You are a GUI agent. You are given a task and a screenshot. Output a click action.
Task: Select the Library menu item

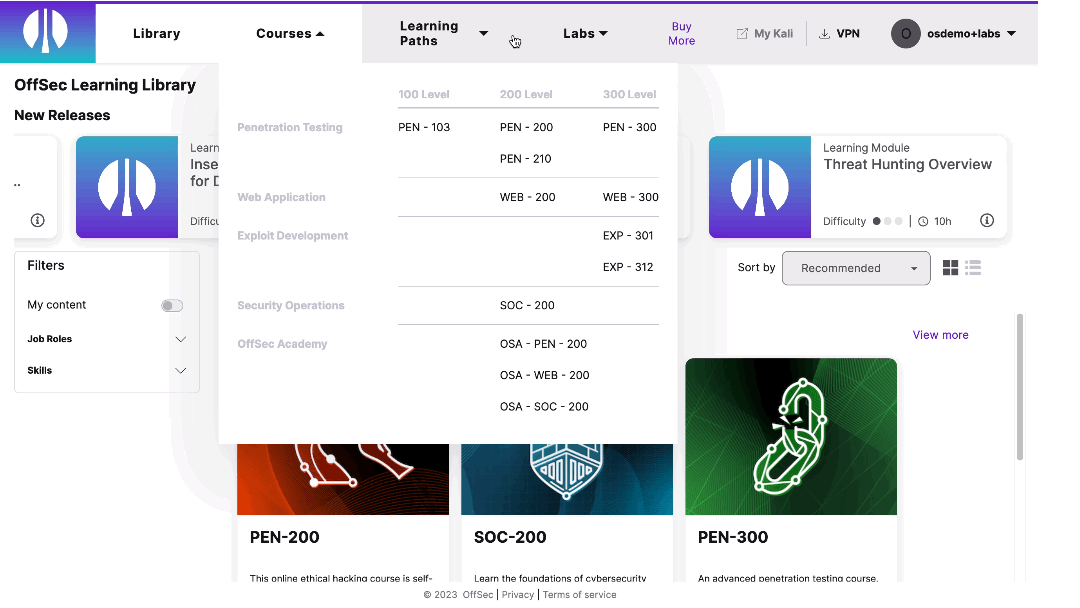[x=156, y=33]
